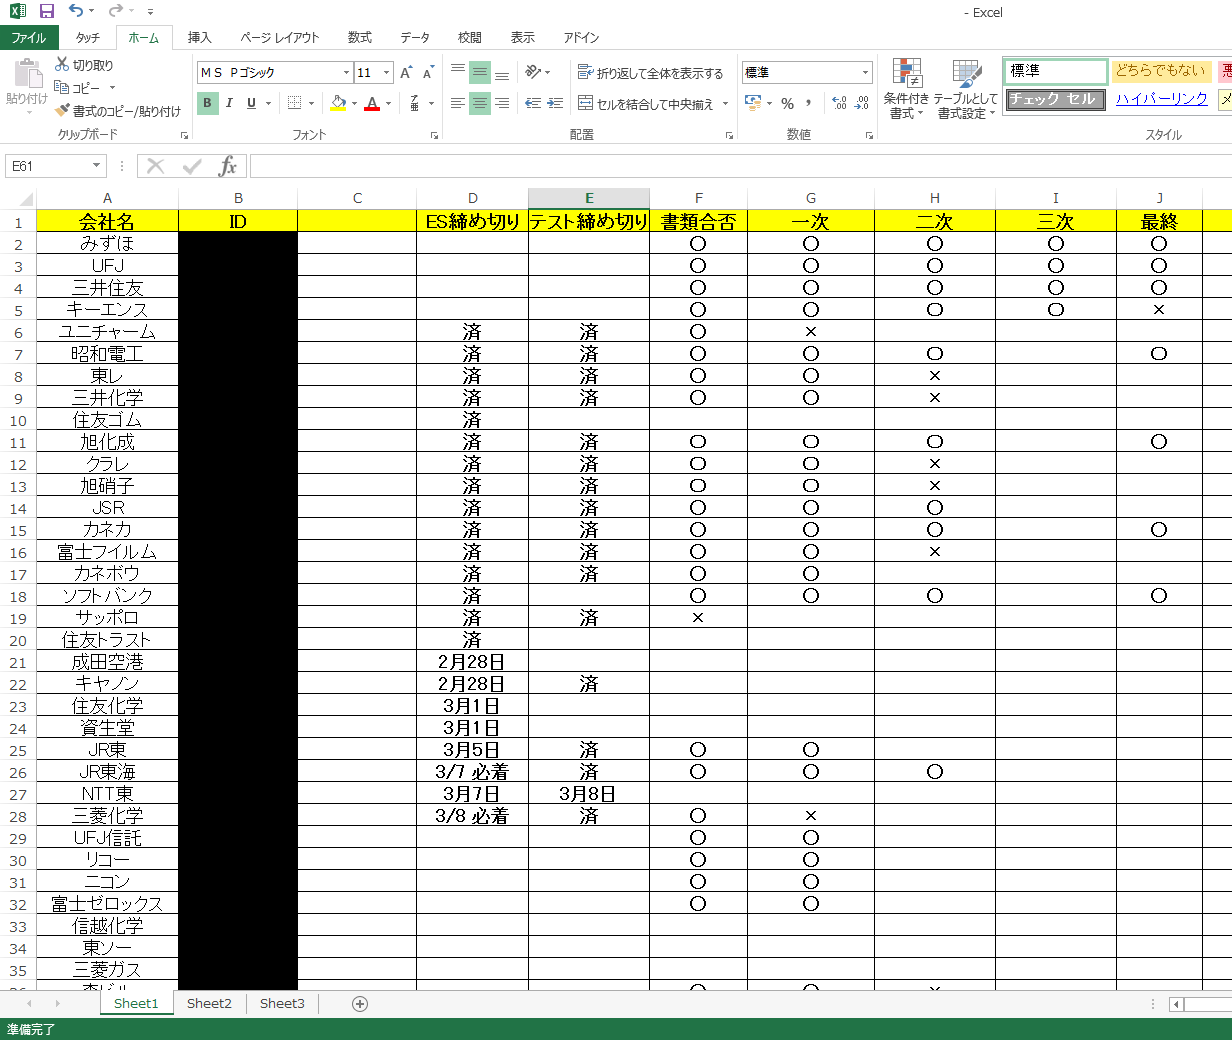Click the yellow fill color button
This screenshot has height=1040, width=1232.
338,104
